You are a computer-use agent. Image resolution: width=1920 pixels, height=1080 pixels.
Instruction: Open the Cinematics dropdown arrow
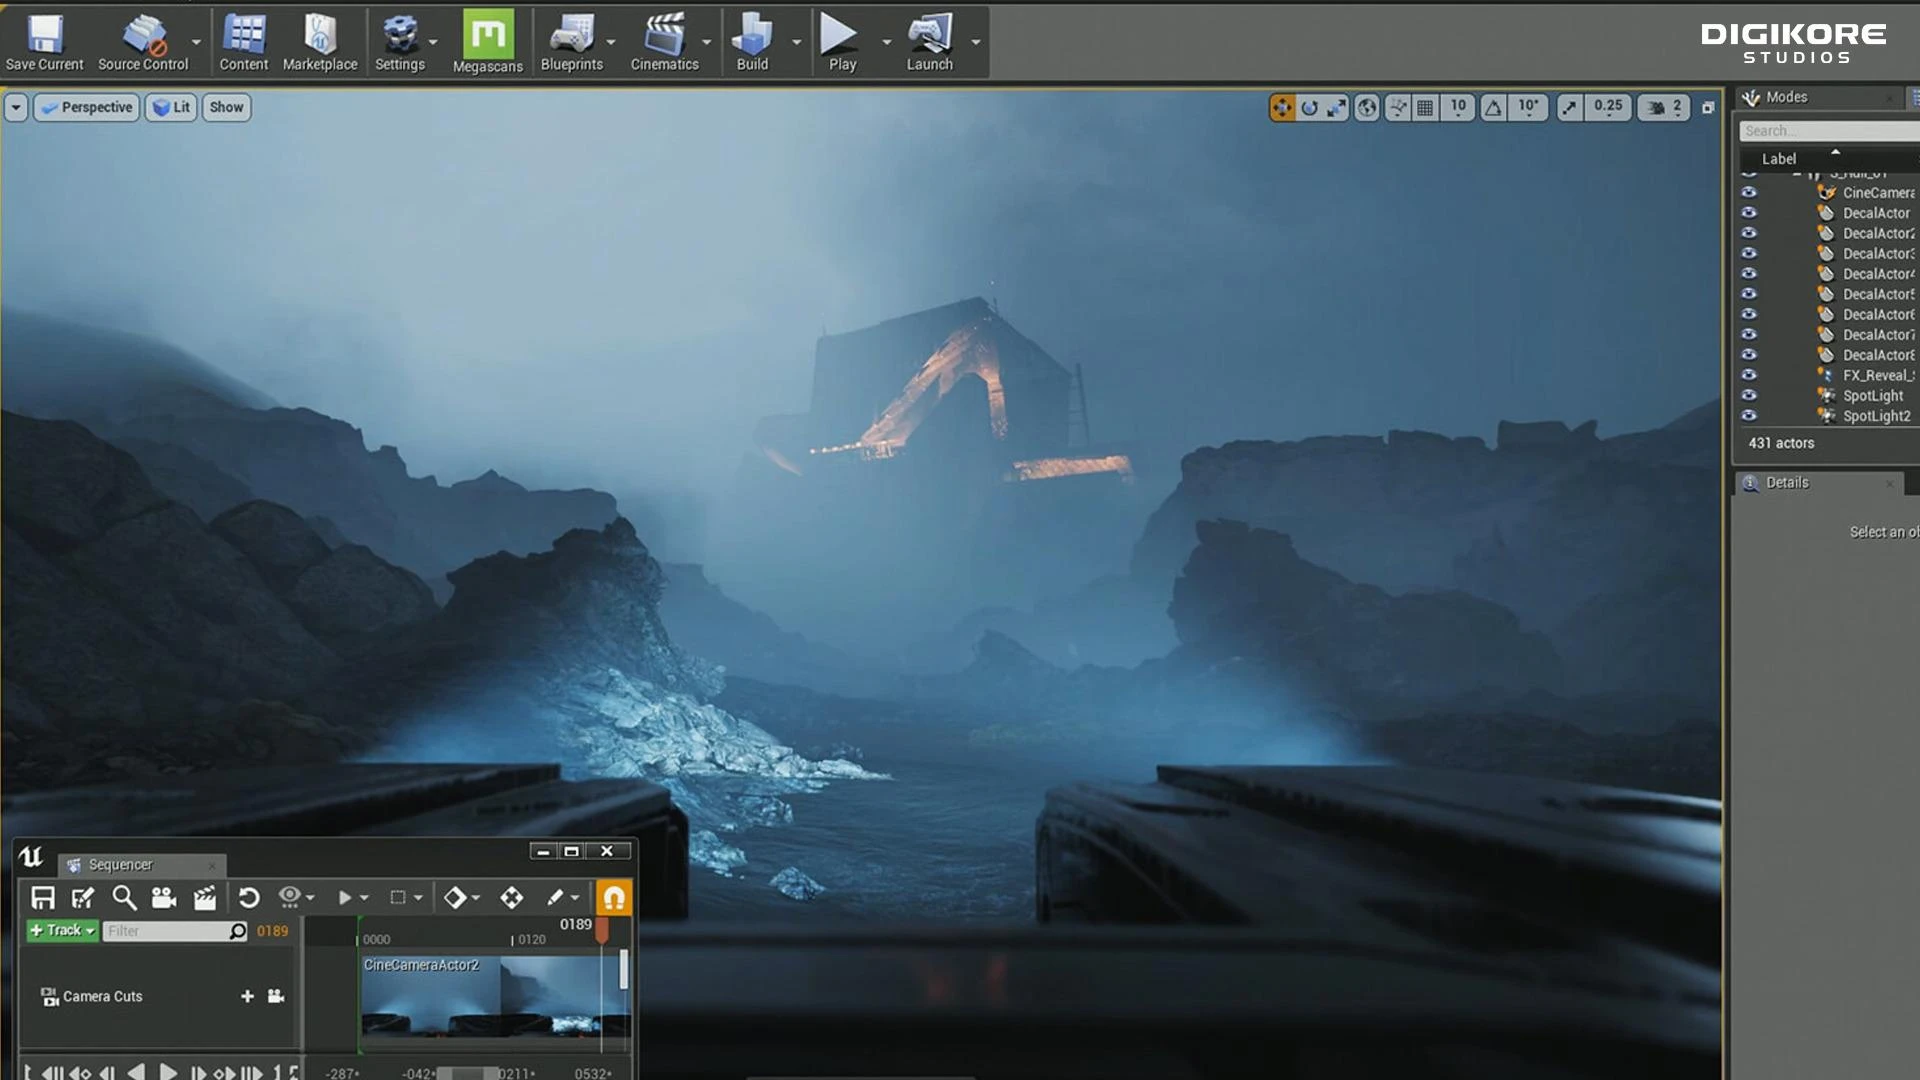(x=707, y=42)
